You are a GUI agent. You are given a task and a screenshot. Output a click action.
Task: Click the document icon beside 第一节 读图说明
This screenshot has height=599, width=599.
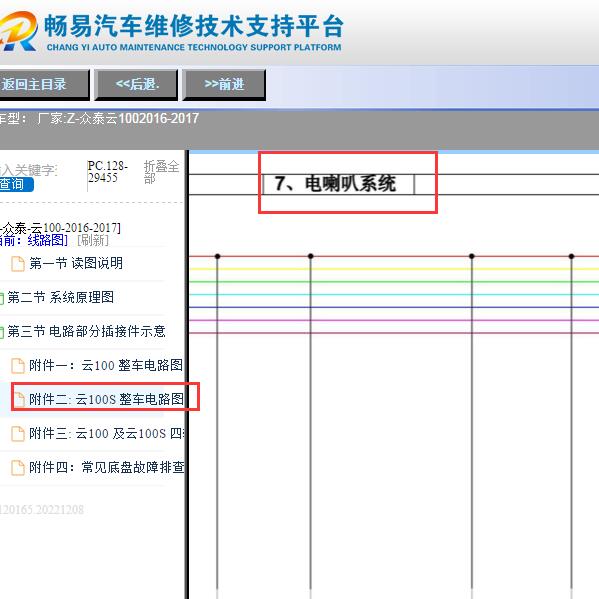pos(18,264)
